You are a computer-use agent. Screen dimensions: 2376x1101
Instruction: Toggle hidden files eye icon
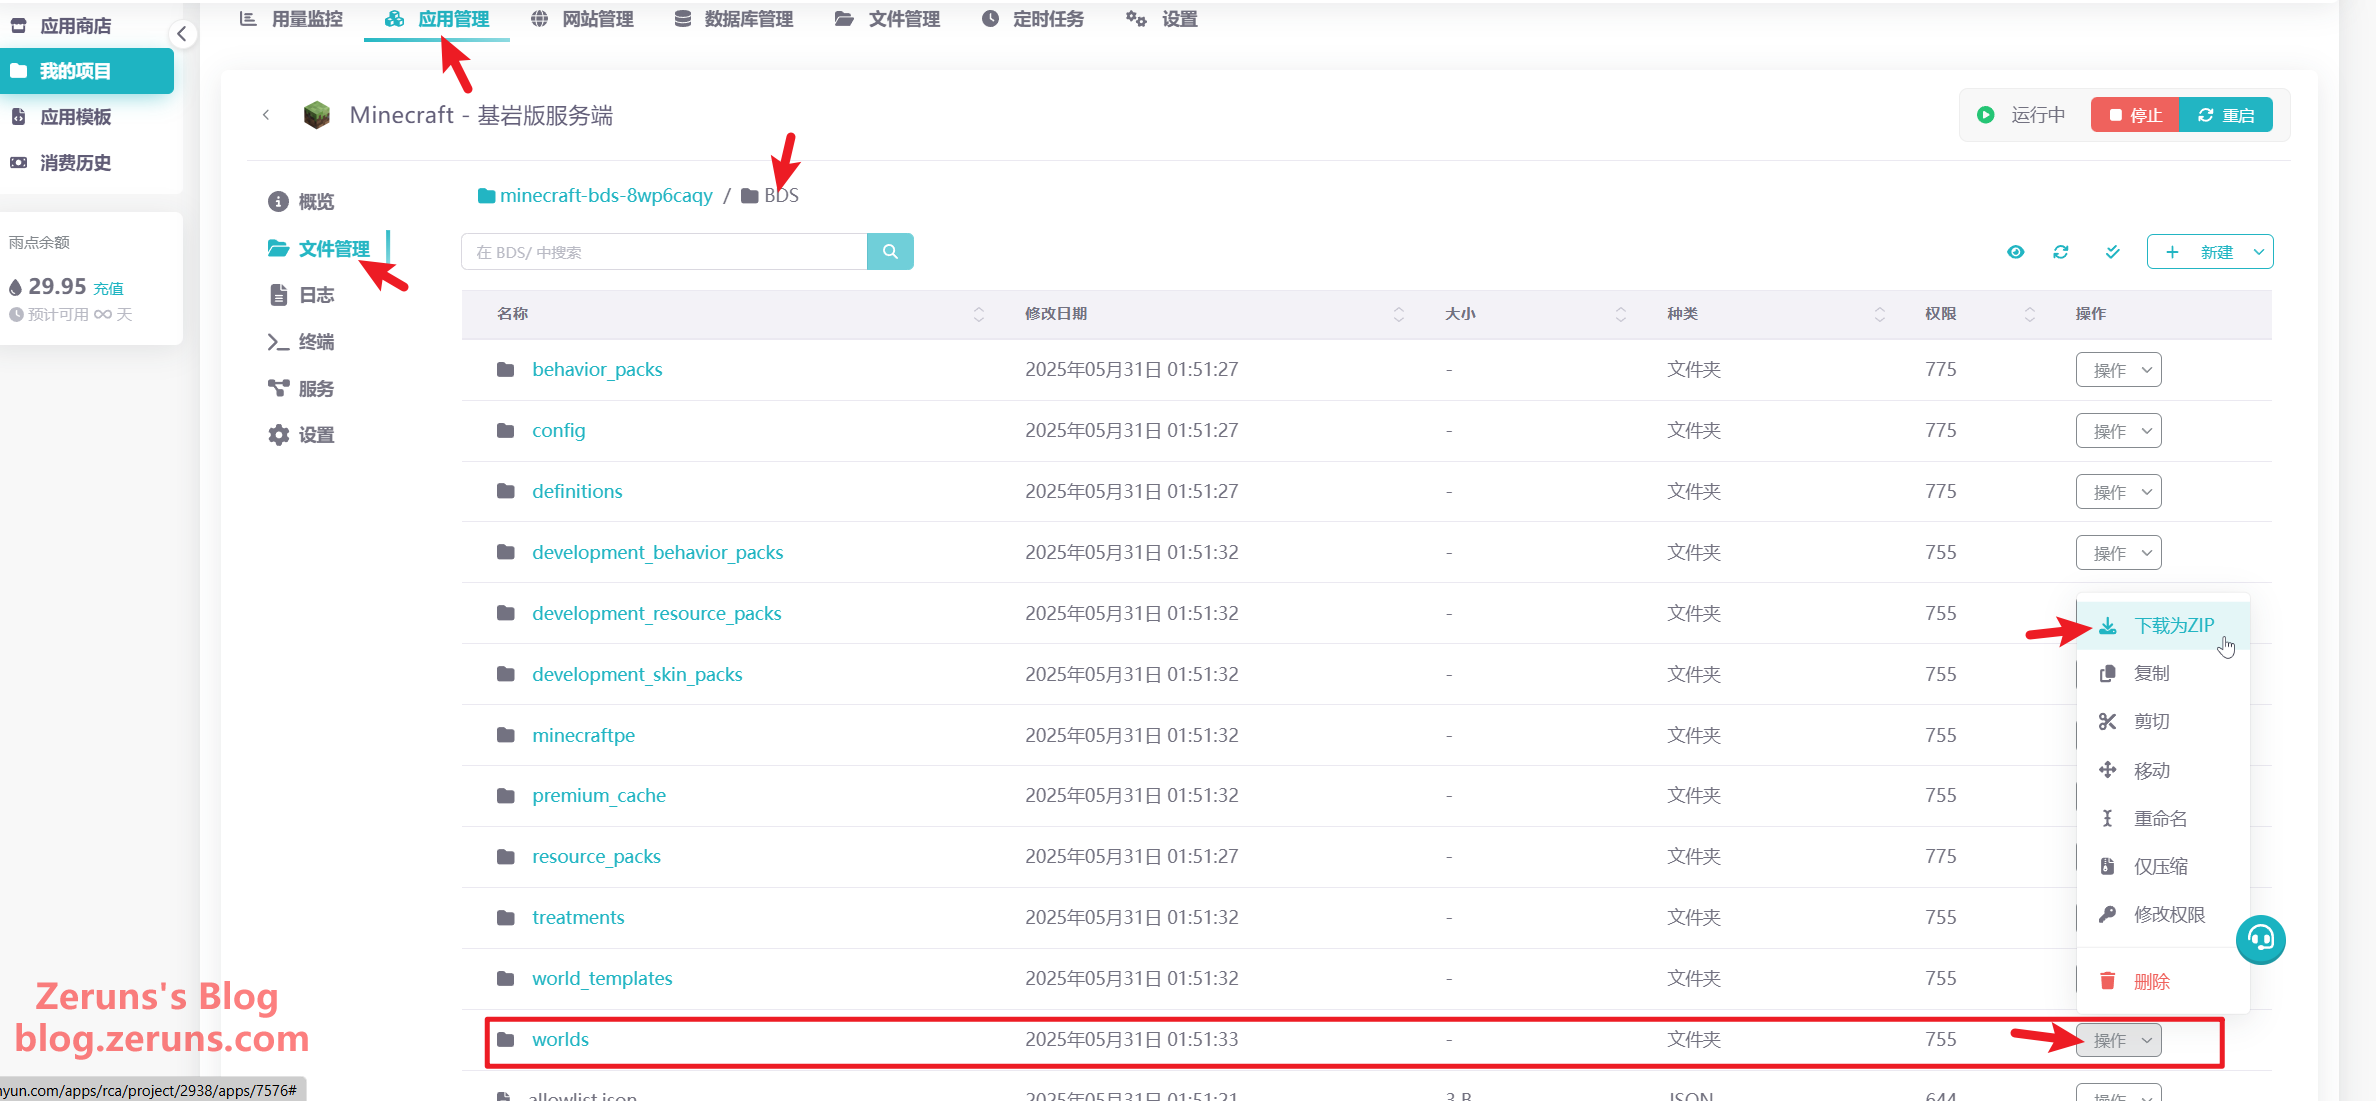2015,252
